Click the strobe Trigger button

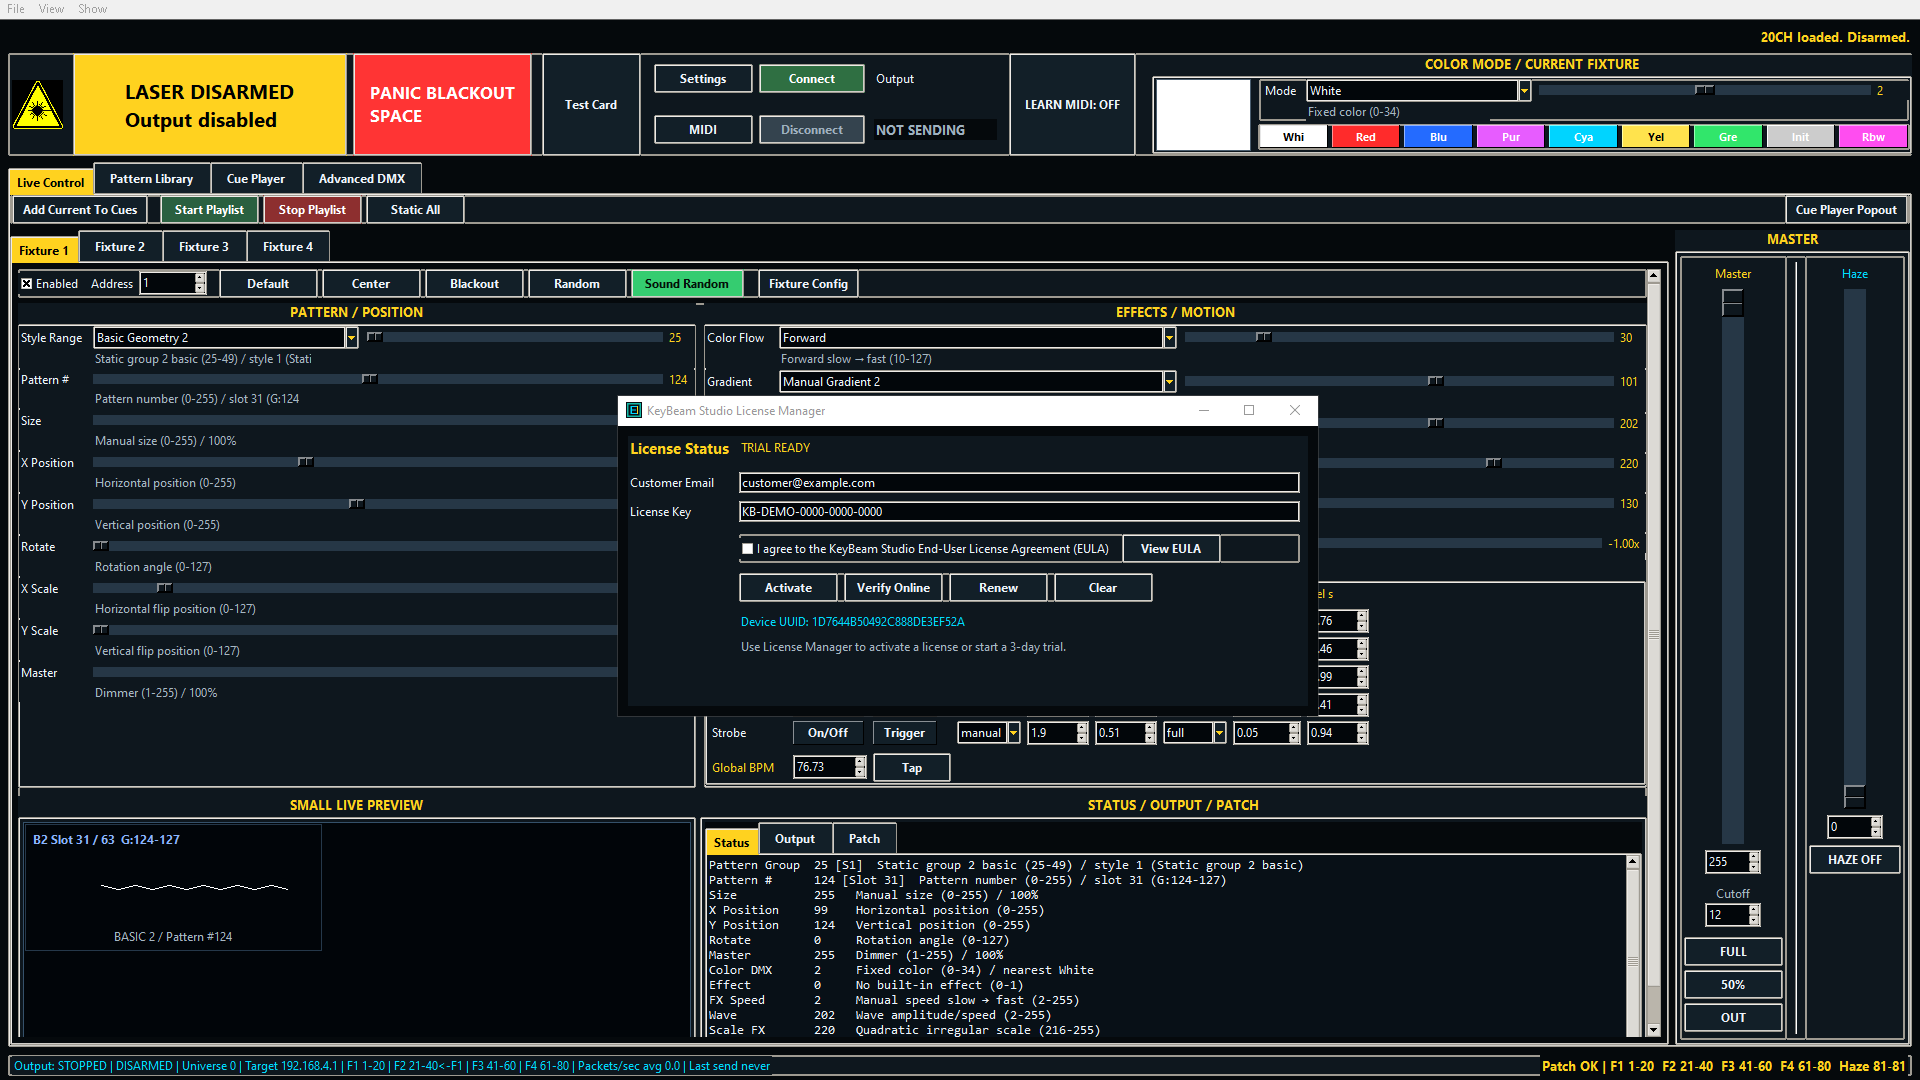click(904, 733)
